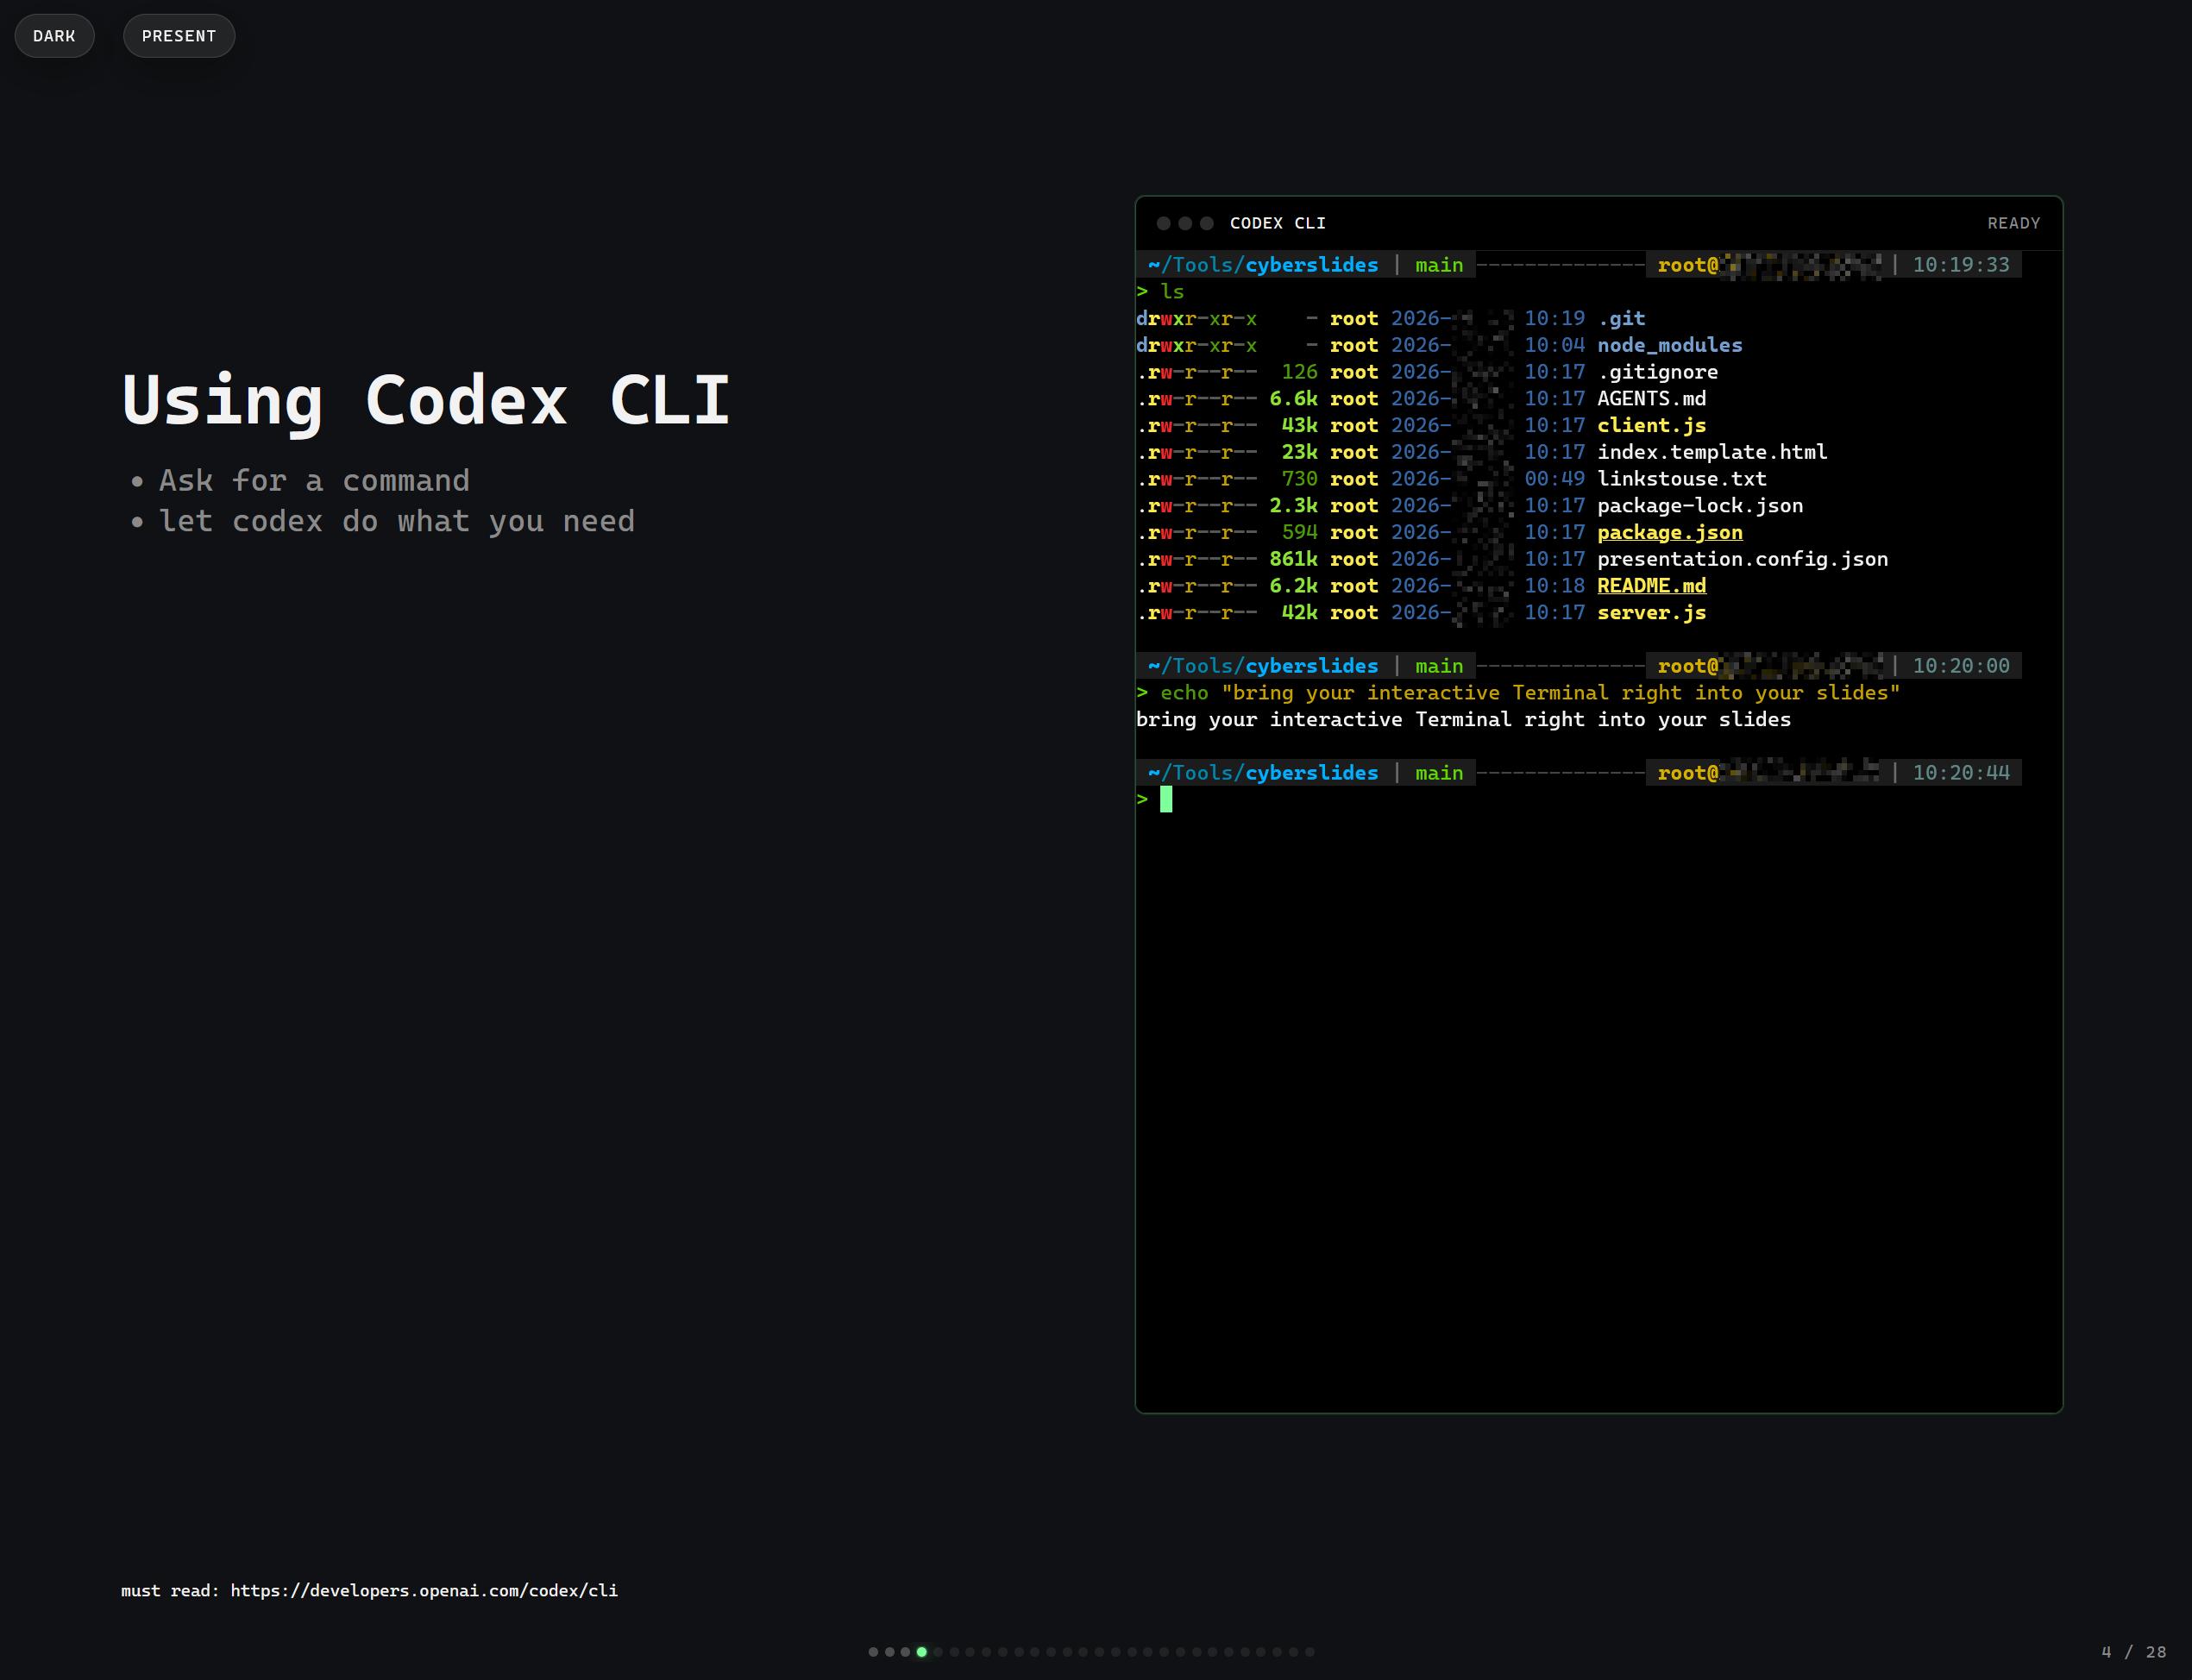
Task: Click the index.template.html file name
Action: coord(1712,452)
